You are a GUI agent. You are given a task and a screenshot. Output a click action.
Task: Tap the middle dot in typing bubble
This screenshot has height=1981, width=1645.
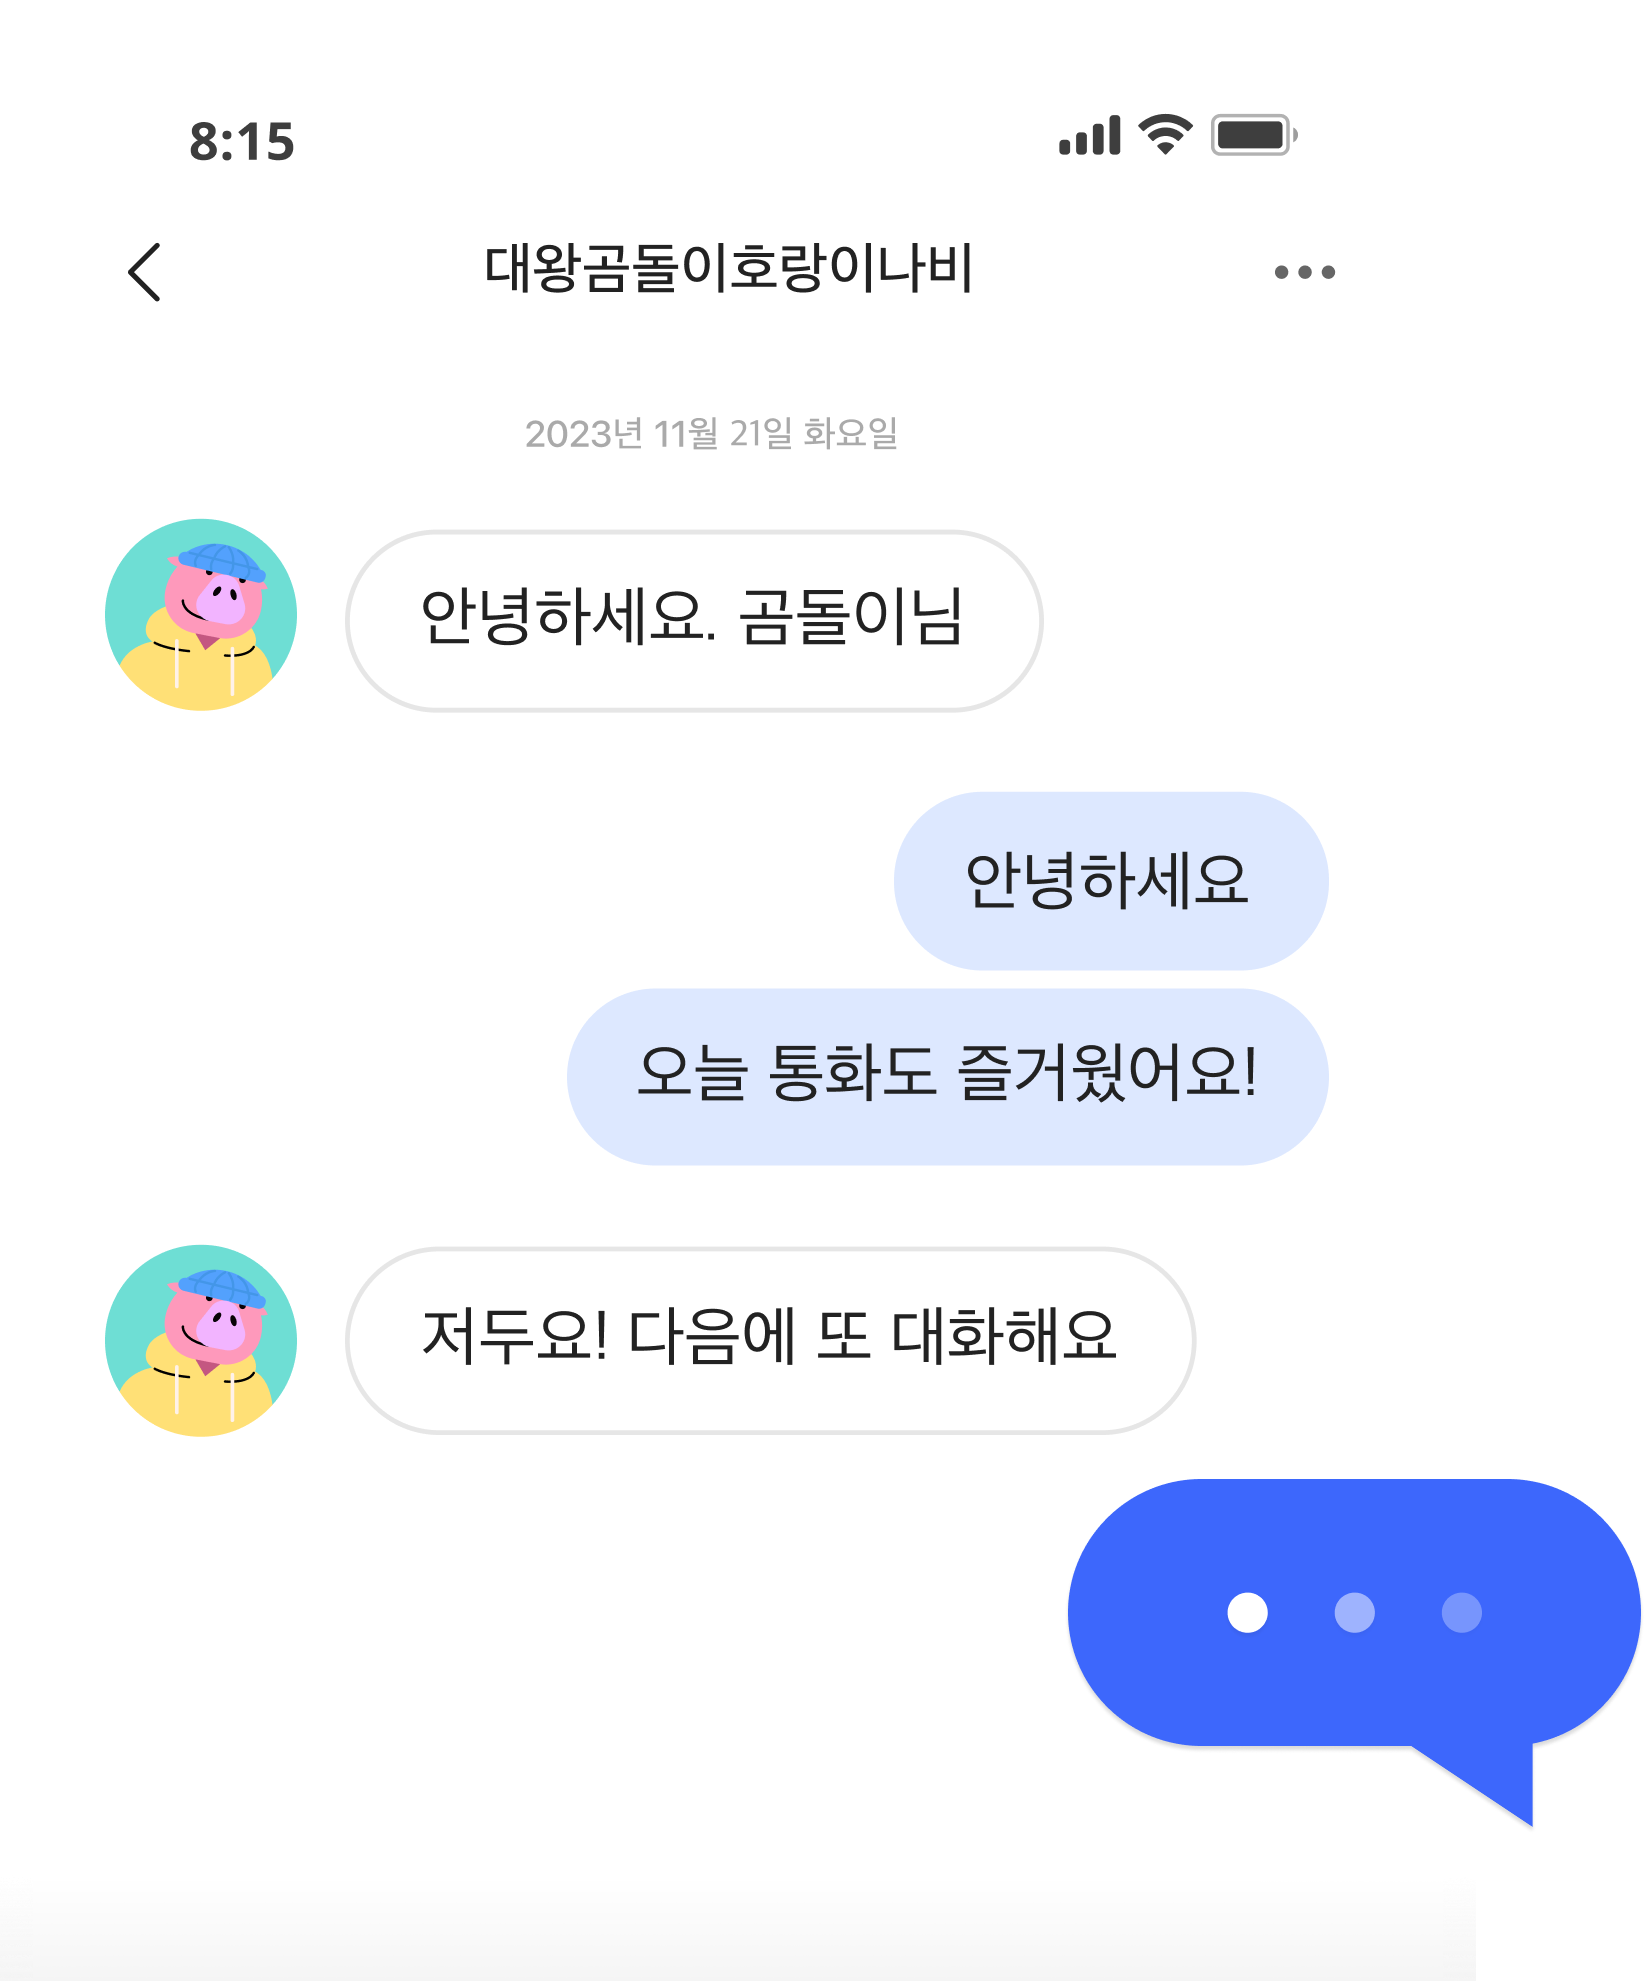1354,1612
